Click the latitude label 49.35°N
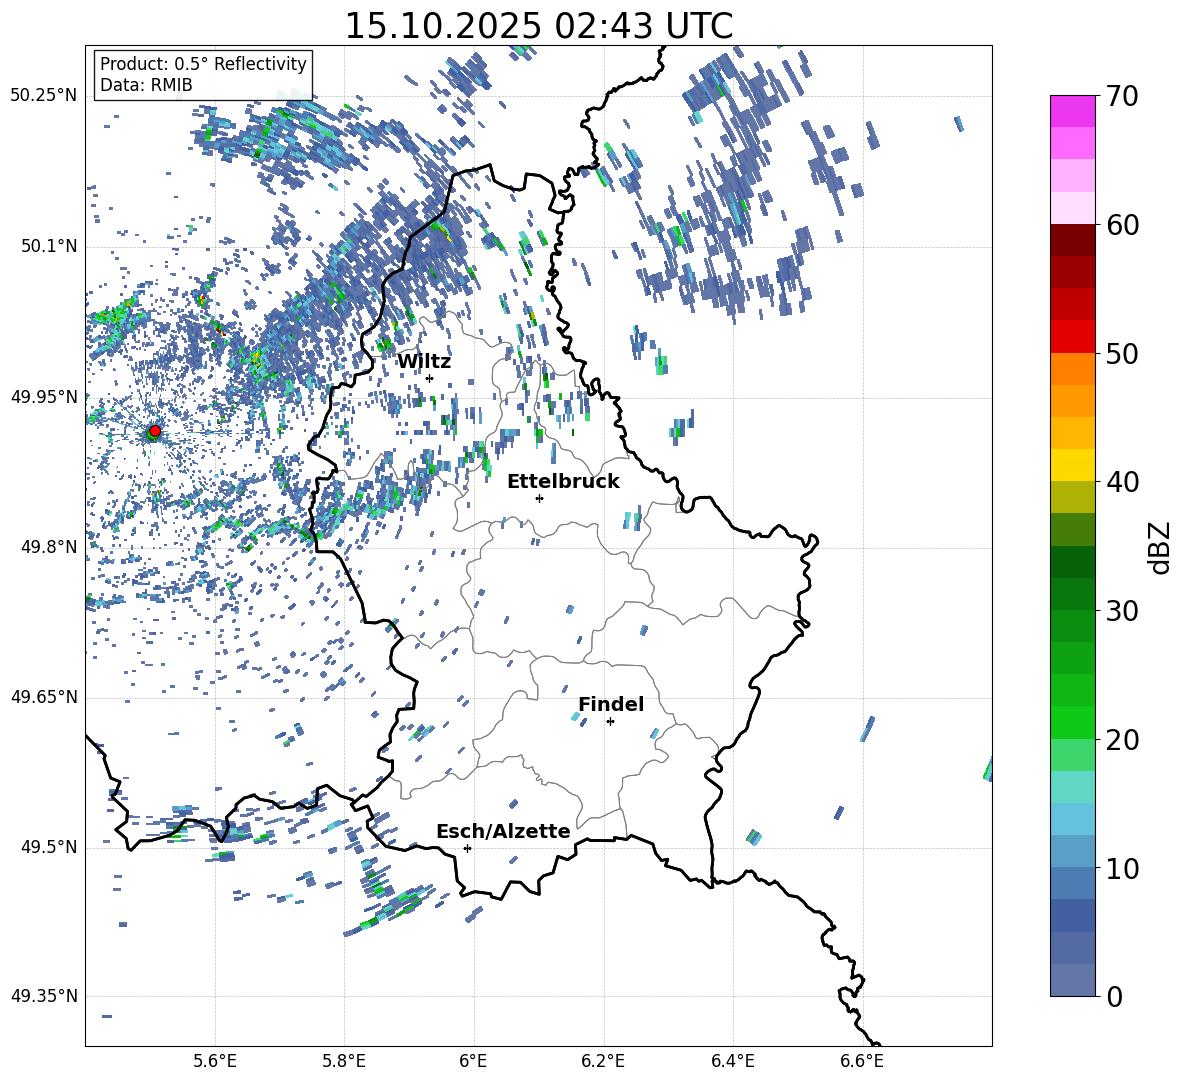The width and height of the screenshot is (1184, 1081). pyautogui.click(x=44, y=996)
